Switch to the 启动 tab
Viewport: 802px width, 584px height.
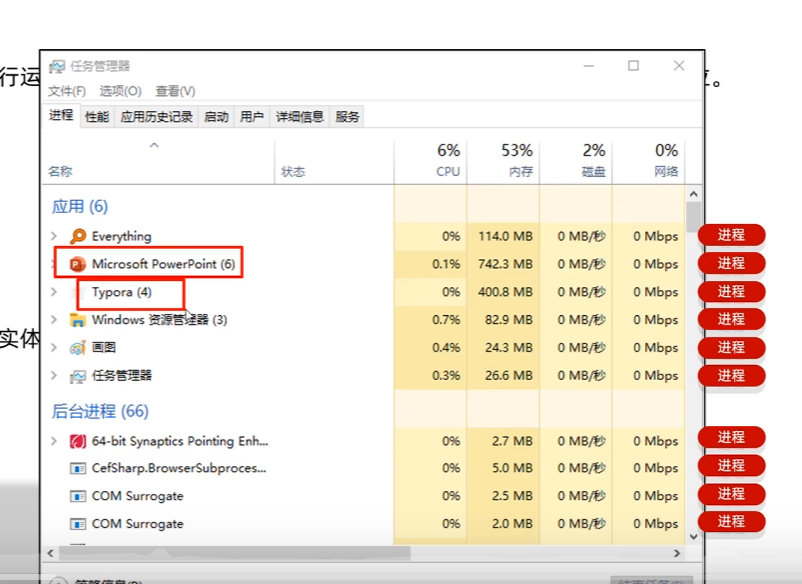(216, 117)
